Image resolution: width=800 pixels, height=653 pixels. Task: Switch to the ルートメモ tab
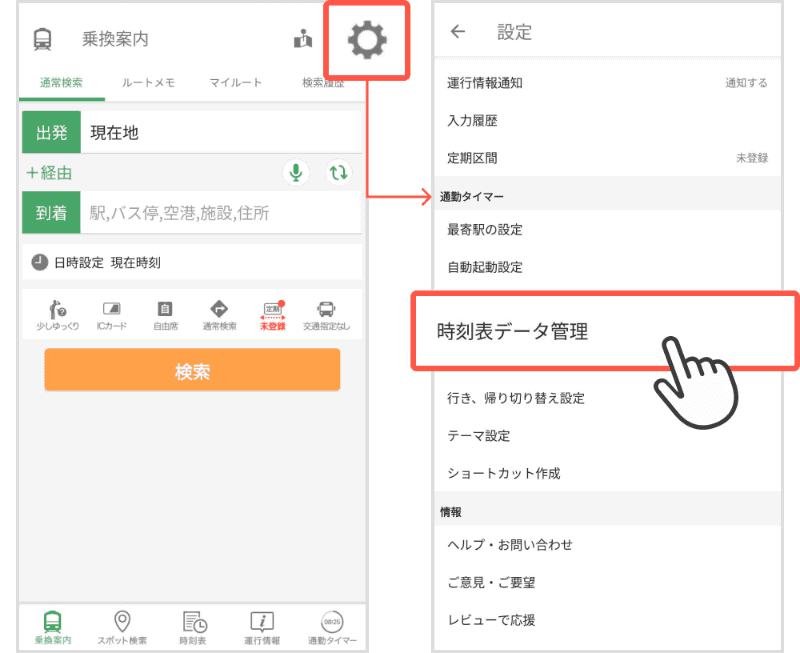point(150,82)
